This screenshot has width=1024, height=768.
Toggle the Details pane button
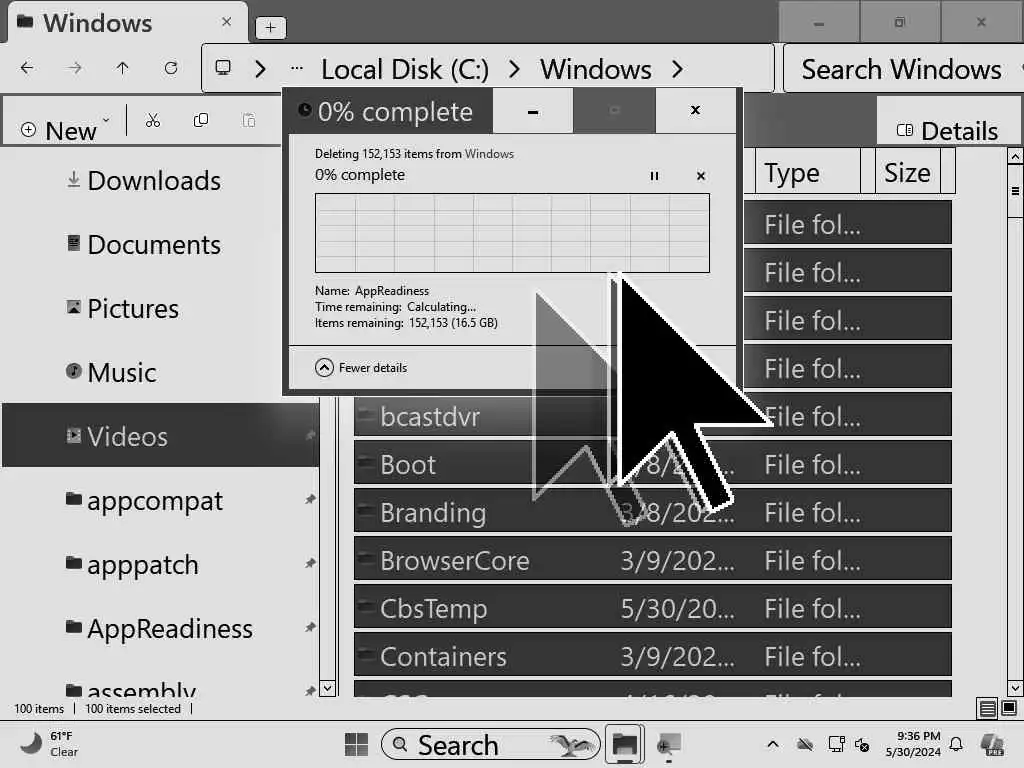947,131
